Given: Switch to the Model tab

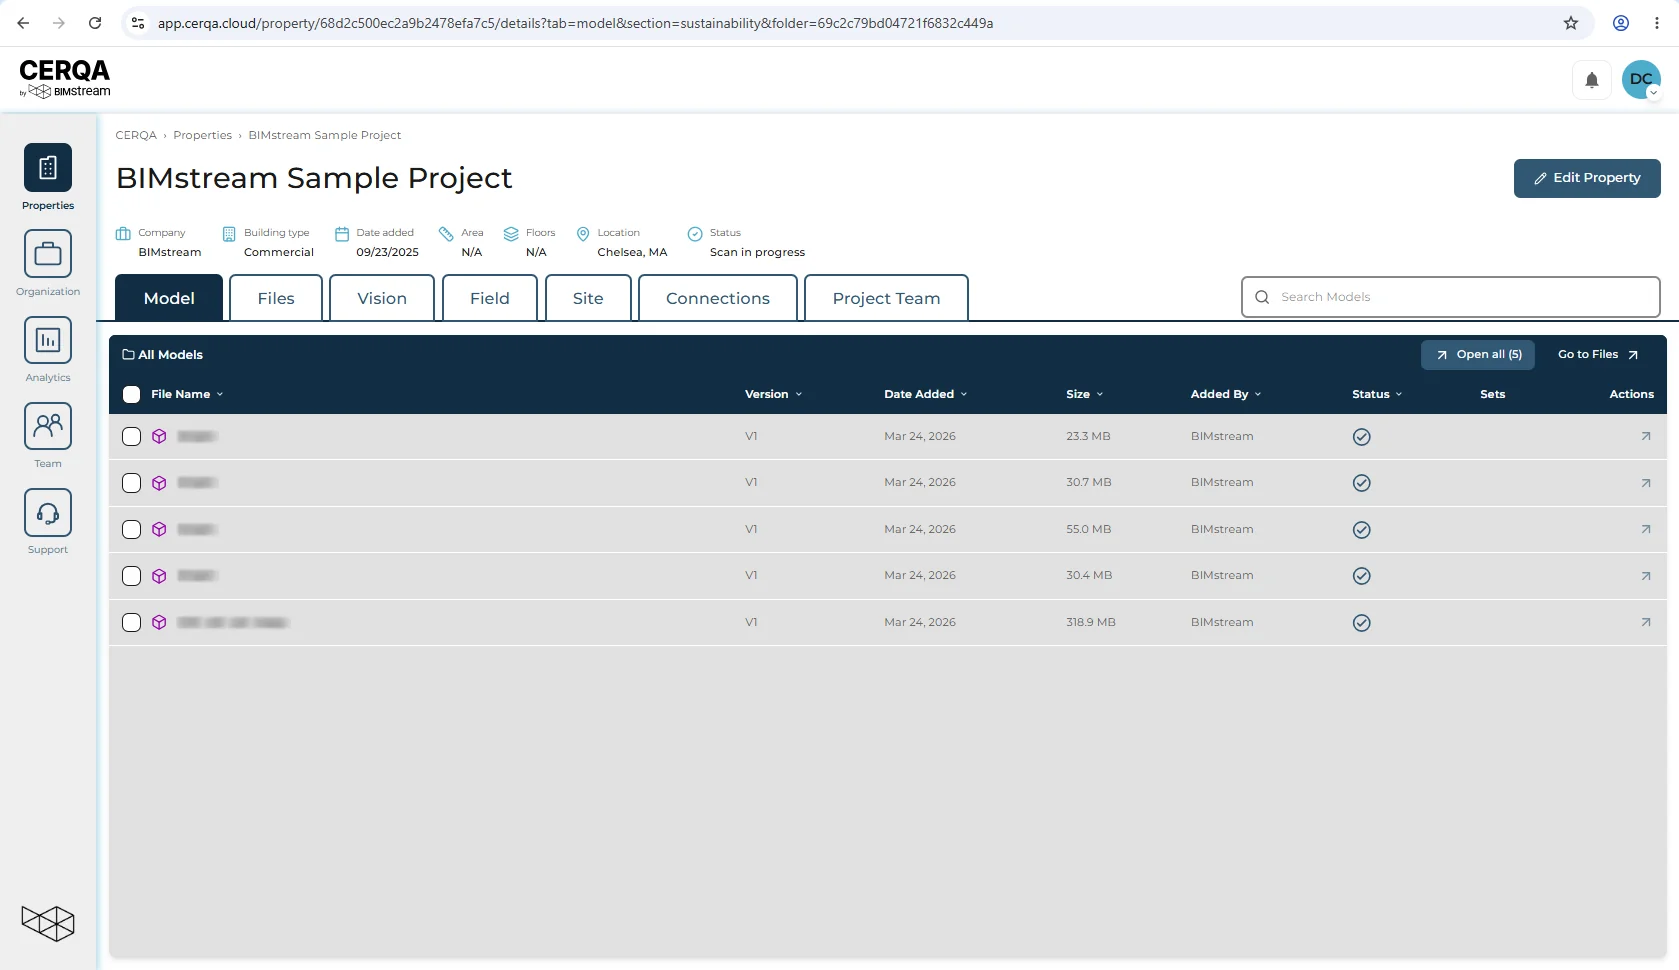Looking at the screenshot, I should click(x=169, y=298).
